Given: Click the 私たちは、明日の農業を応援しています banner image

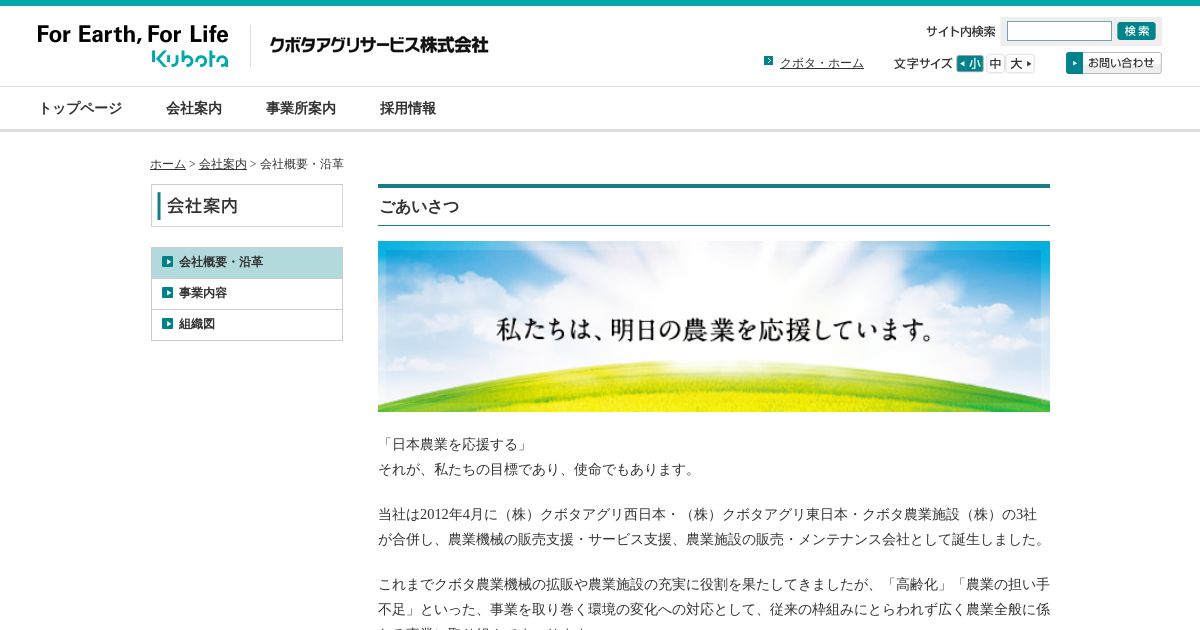Looking at the screenshot, I should click(714, 326).
